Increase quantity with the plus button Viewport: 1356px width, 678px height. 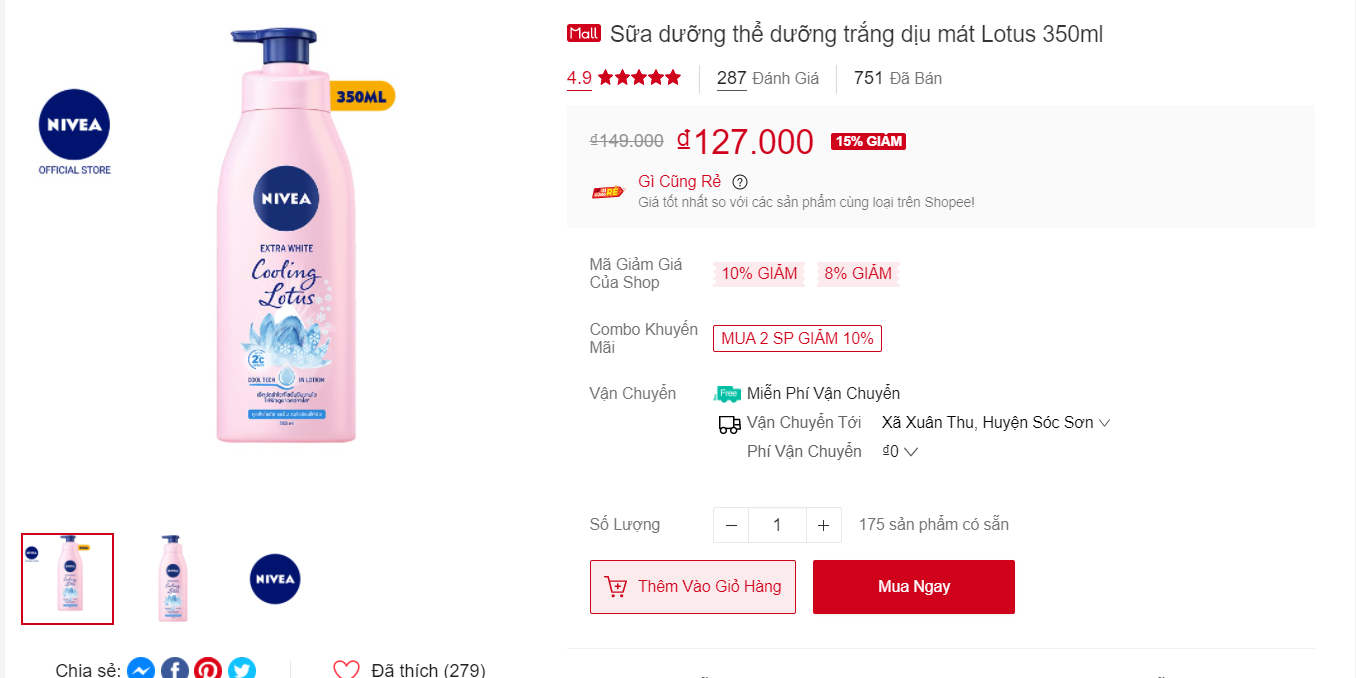click(823, 525)
